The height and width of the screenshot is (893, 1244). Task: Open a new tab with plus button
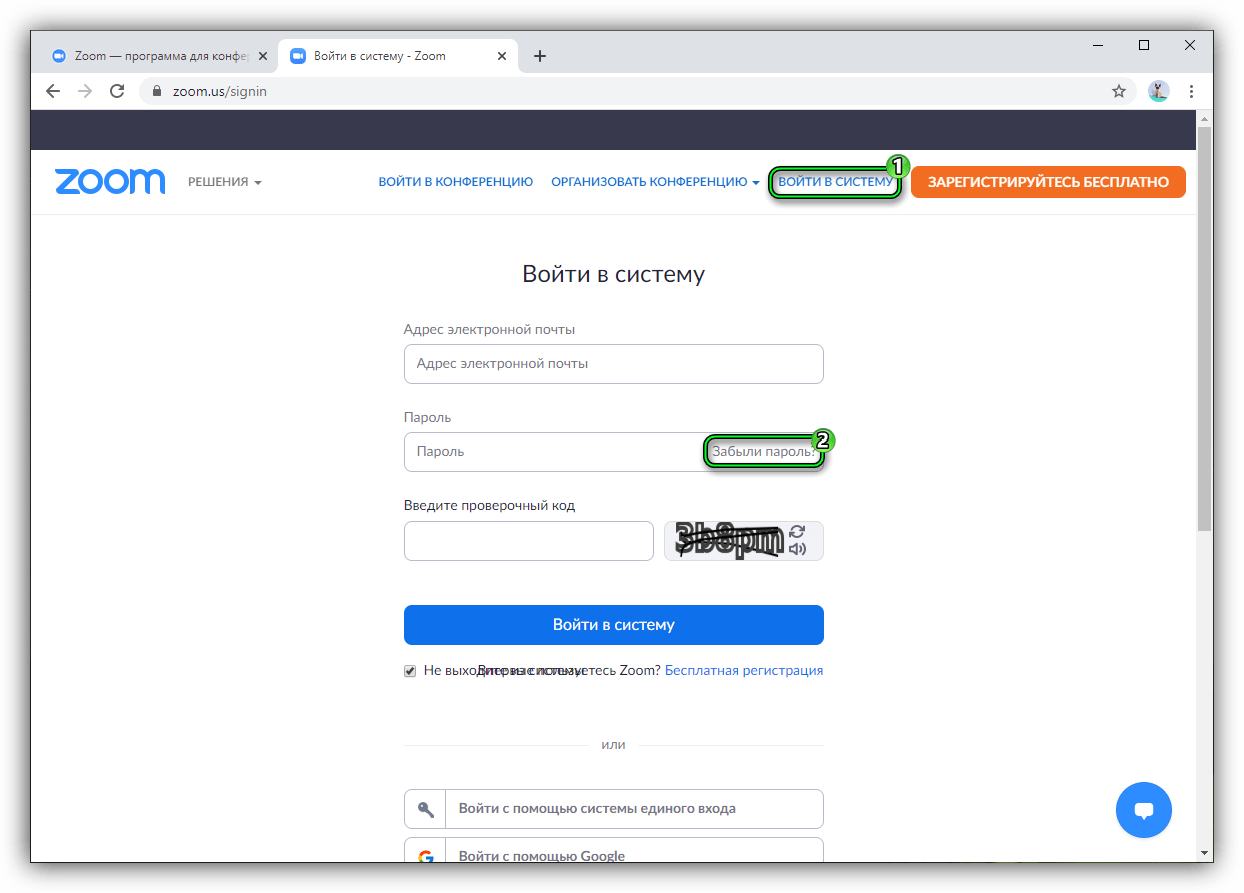click(540, 56)
